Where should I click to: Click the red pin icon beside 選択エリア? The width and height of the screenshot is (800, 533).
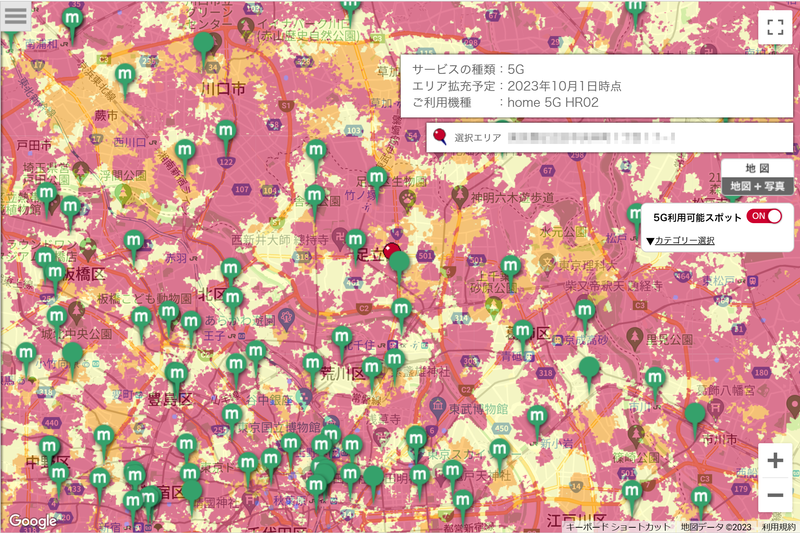439,136
